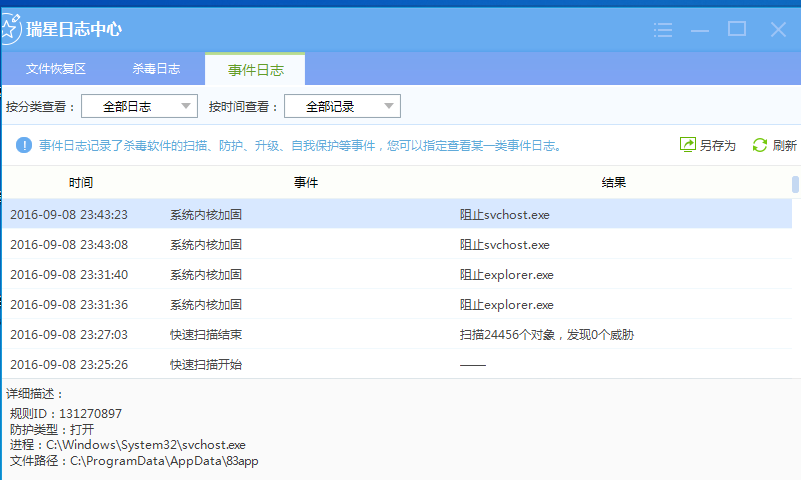Click the 瑞星日志中心 window title
The width and height of the screenshot is (801, 480).
click(x=74, y=29)
